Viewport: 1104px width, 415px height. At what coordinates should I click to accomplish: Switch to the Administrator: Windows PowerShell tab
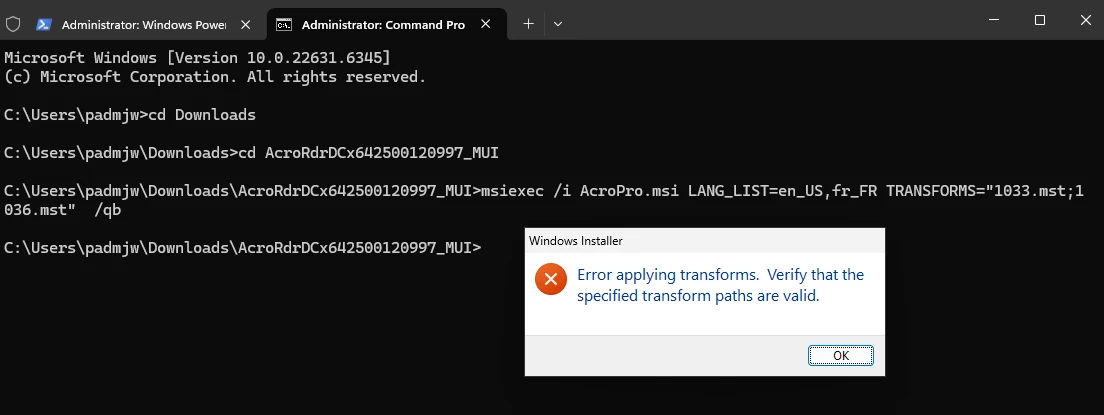tap(144, 25)
